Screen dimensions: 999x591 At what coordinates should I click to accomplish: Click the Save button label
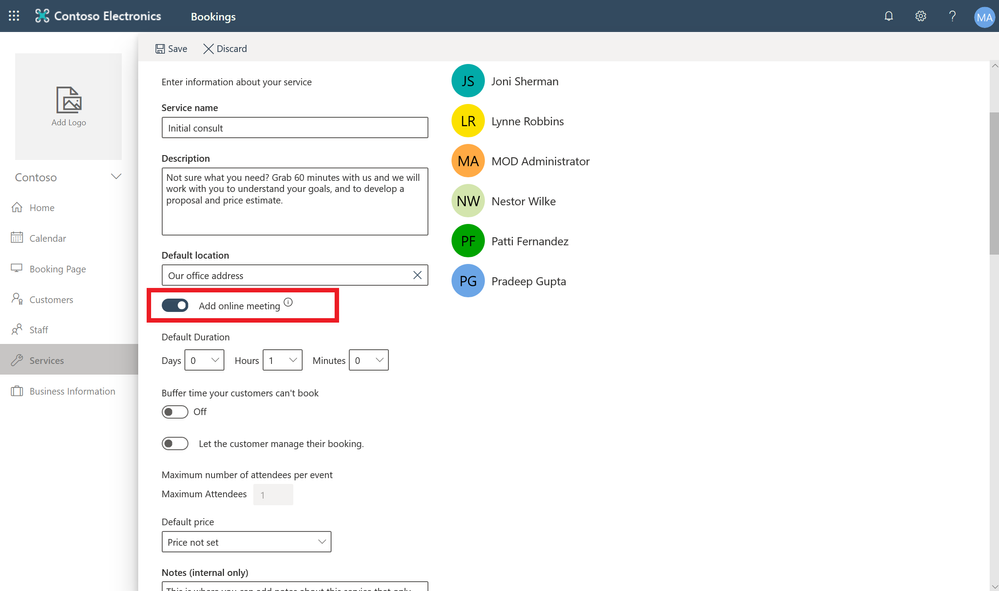point(178,49)
